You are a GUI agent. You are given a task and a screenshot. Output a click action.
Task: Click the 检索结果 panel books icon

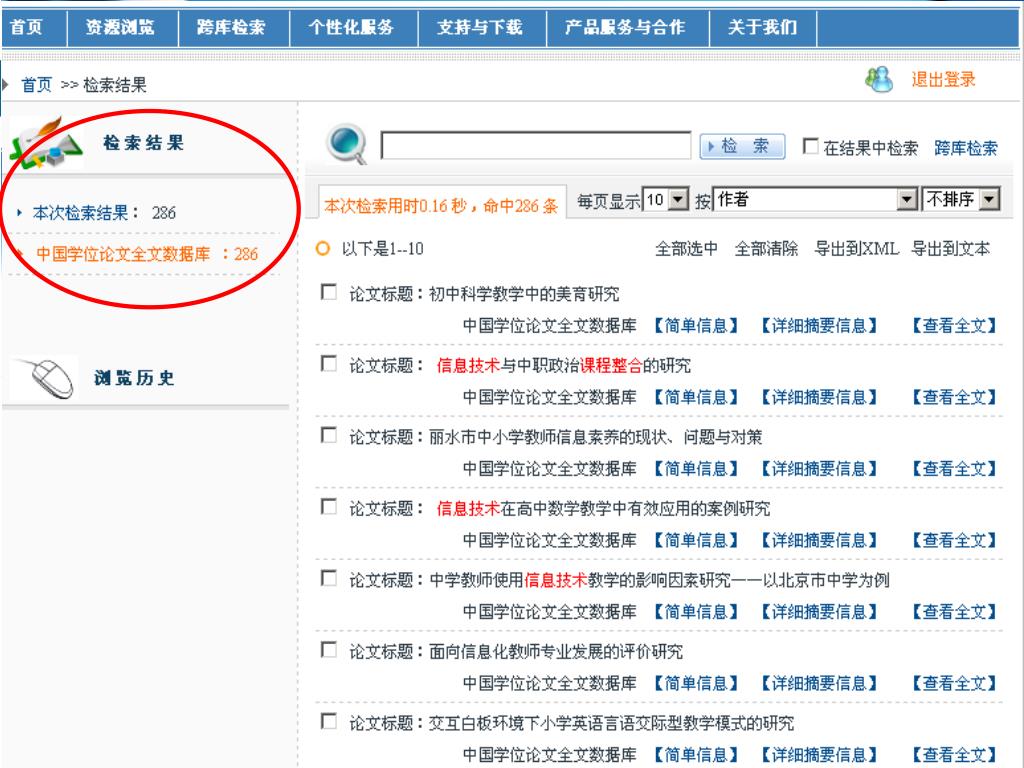tap(44, 144)
